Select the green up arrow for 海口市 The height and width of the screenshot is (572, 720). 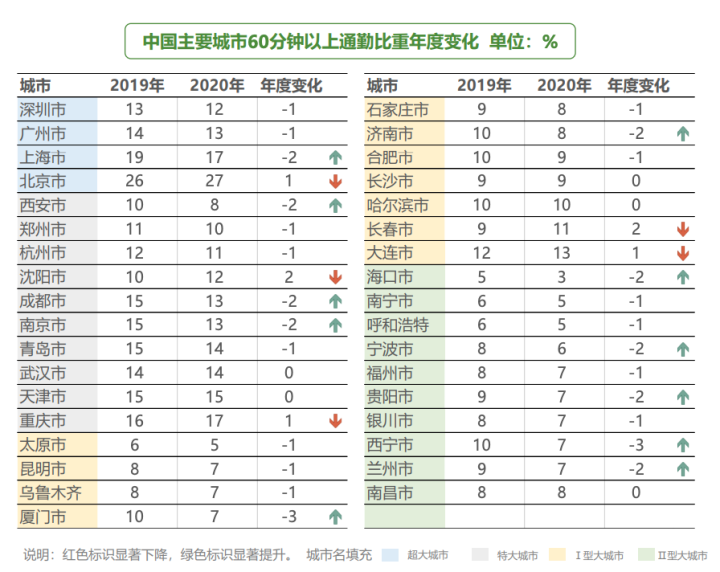point(683,277)
